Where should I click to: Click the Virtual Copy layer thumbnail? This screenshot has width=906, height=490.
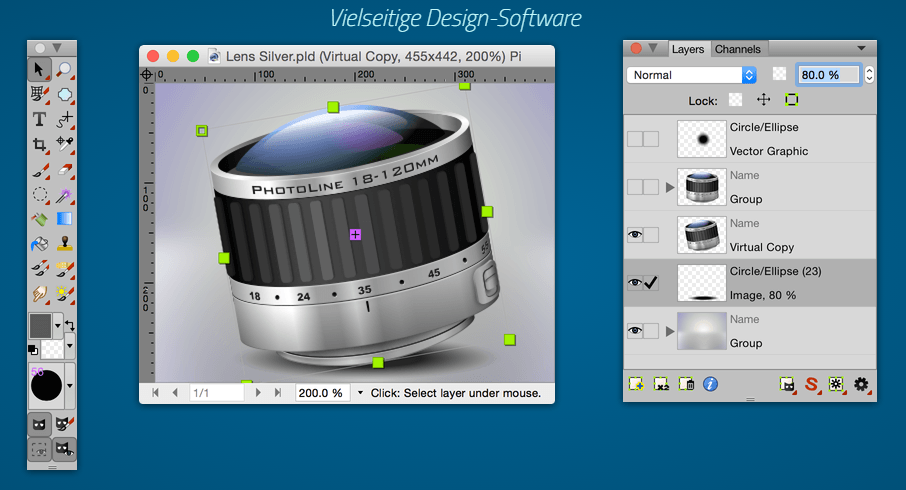tap(701, 235)
